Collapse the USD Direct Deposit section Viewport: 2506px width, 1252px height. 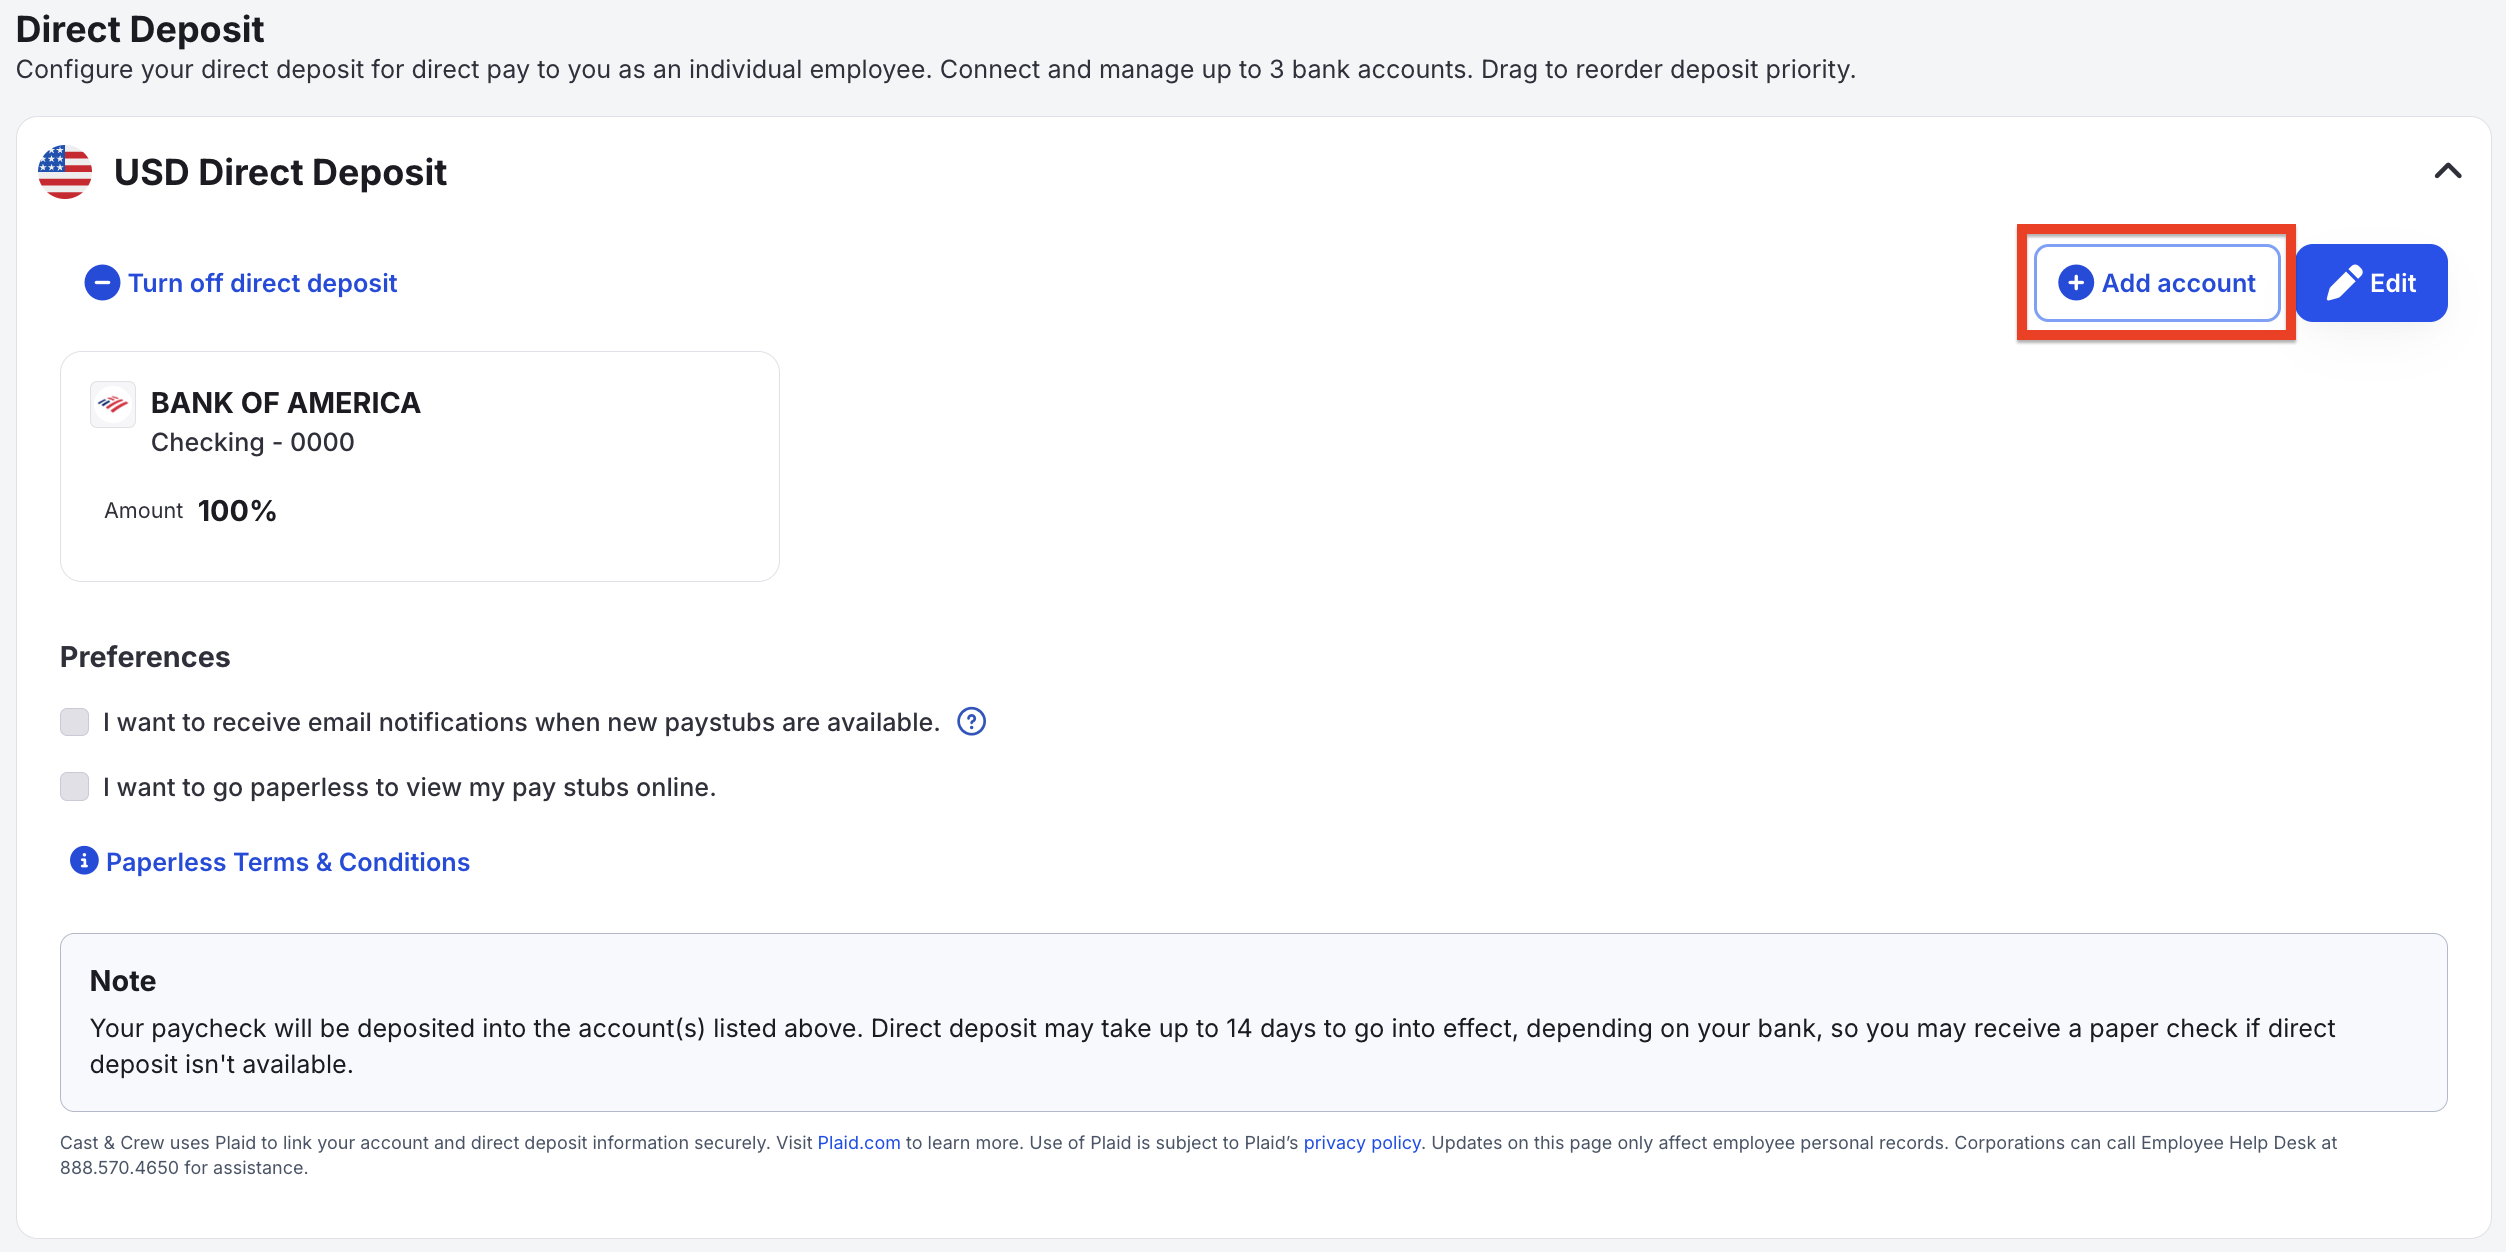pos(2447,171)
